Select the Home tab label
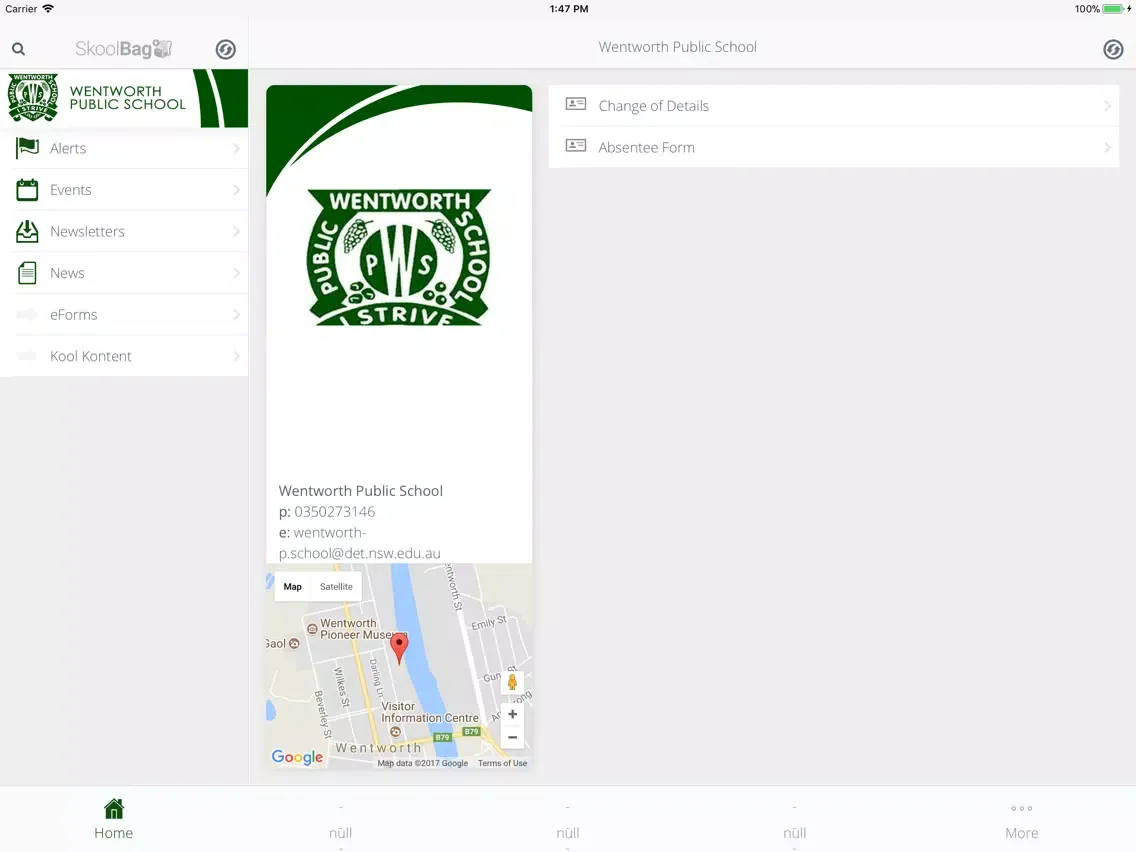1136x852 pixels. coord(114,833)
